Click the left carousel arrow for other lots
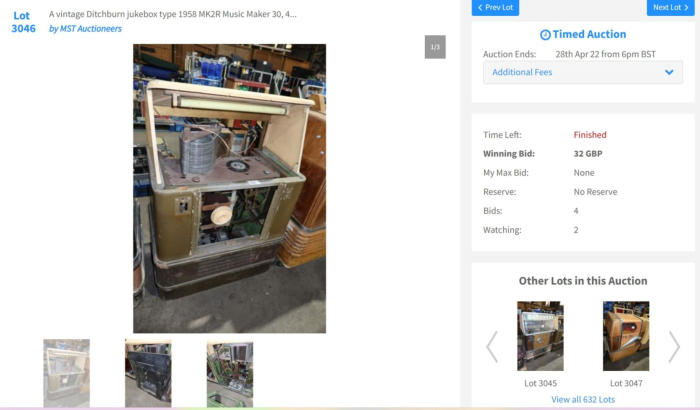This screenshot has width=700, height=410. pyautogui.click(x=492, y=347)
